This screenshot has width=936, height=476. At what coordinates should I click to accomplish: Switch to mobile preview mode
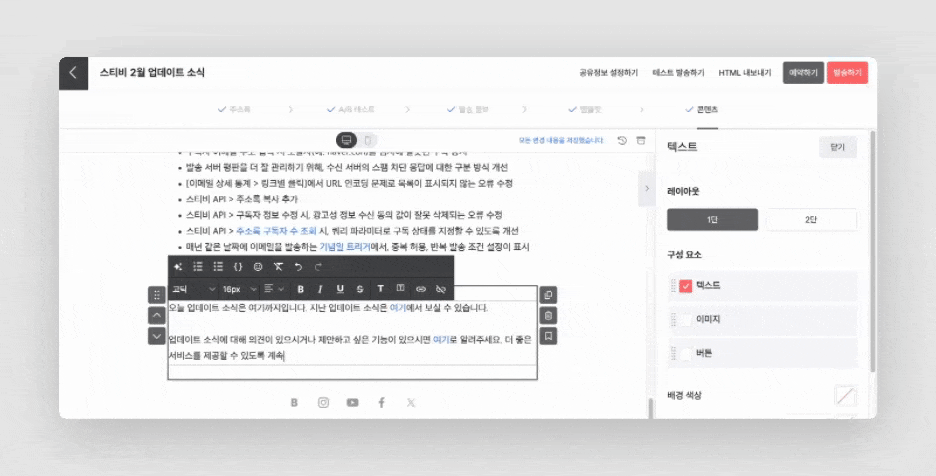click(x=368, y=140)
